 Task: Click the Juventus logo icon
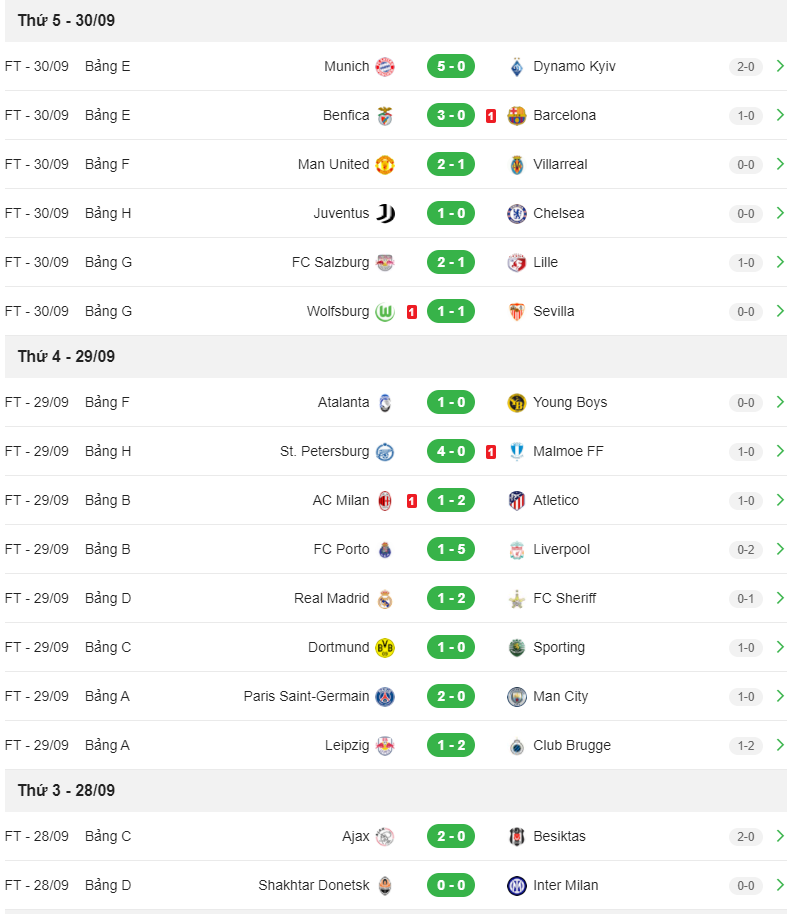[x=385, y=213]
